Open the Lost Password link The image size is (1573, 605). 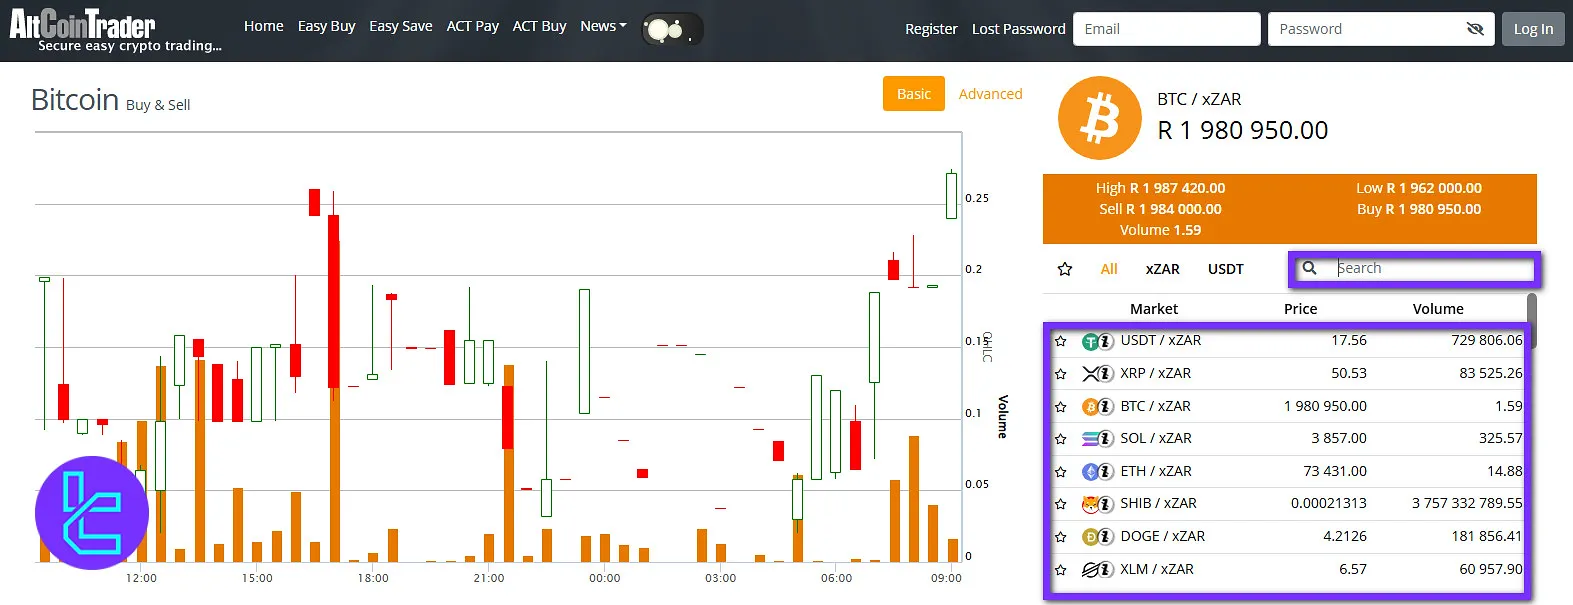(1018, 29)
